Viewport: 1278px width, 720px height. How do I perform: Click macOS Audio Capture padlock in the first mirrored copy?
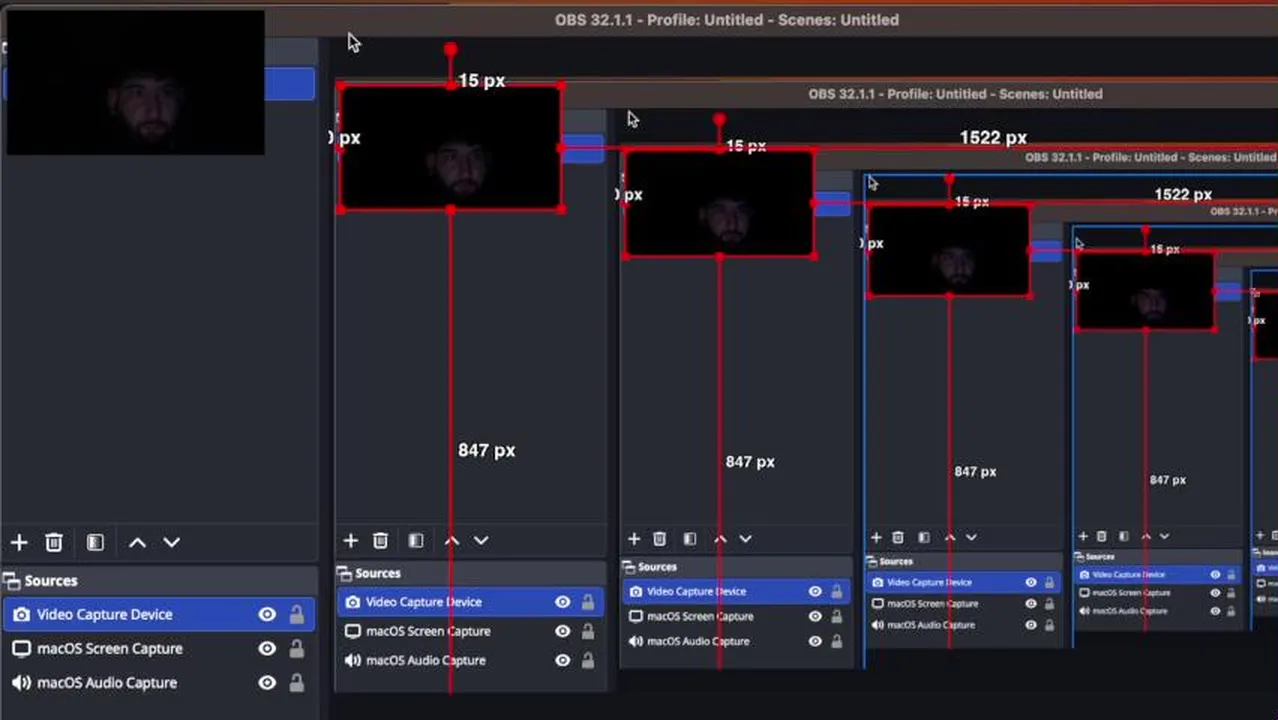click(588, 660)
